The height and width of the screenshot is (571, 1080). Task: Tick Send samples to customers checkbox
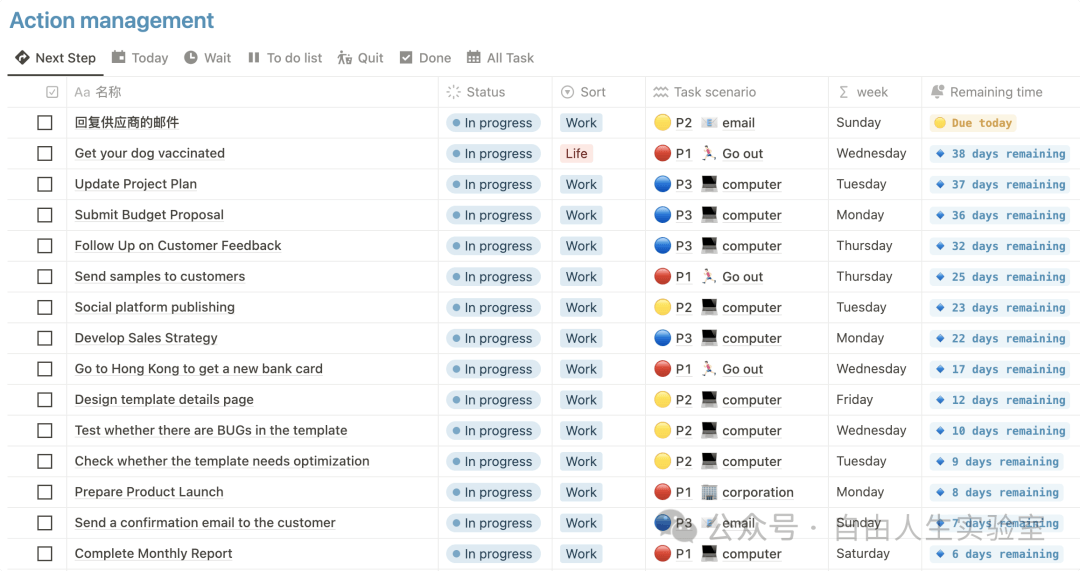(45, 276)
